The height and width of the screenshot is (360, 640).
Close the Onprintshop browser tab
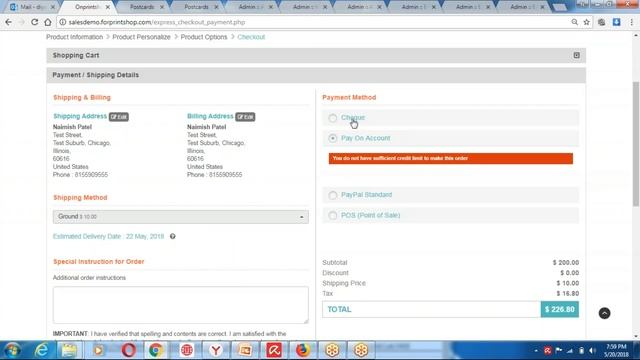coord(107,7)
